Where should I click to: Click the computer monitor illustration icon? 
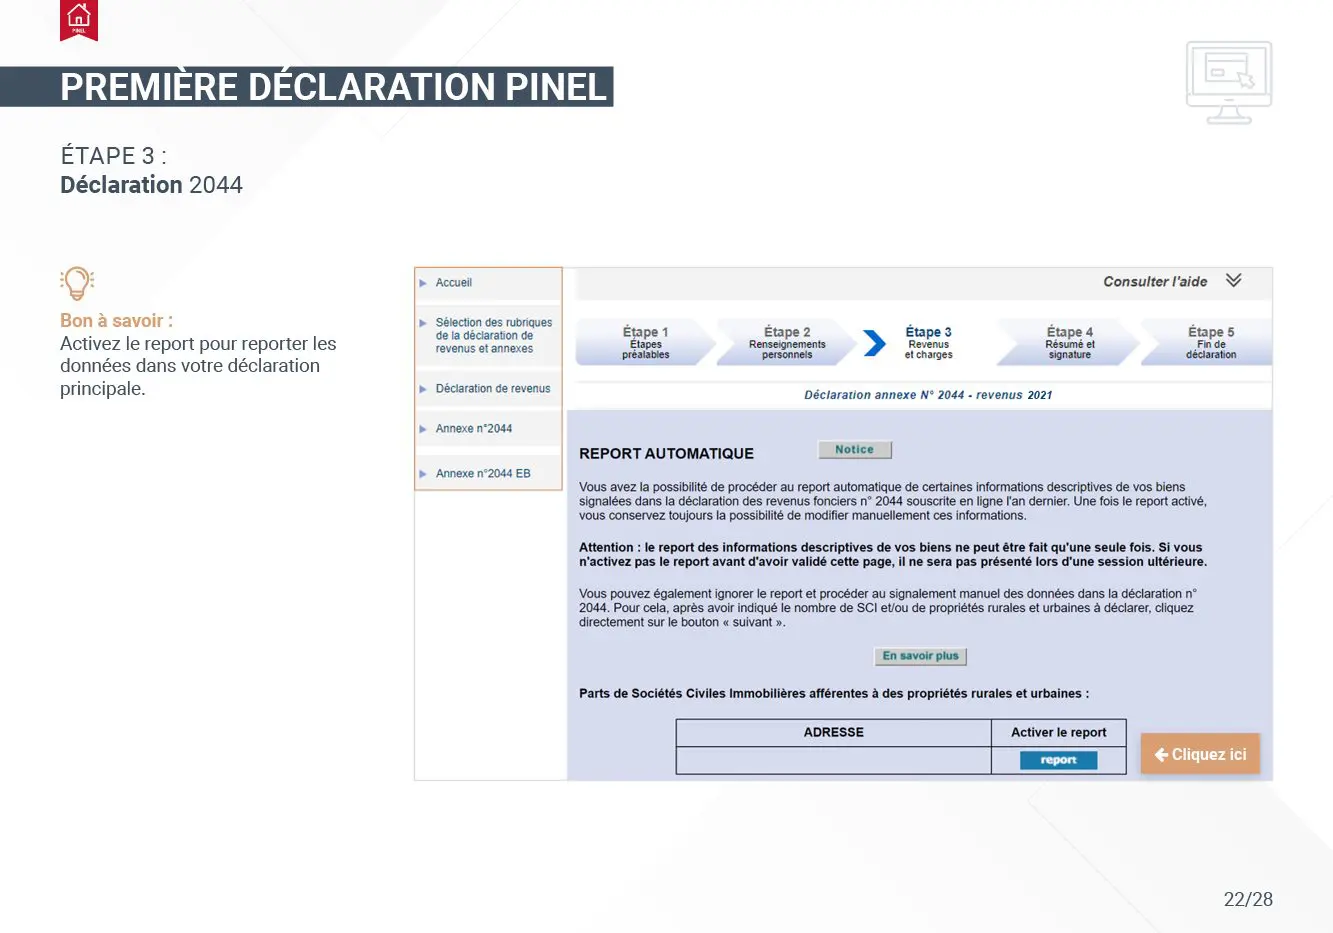[x=1229, y=83]
